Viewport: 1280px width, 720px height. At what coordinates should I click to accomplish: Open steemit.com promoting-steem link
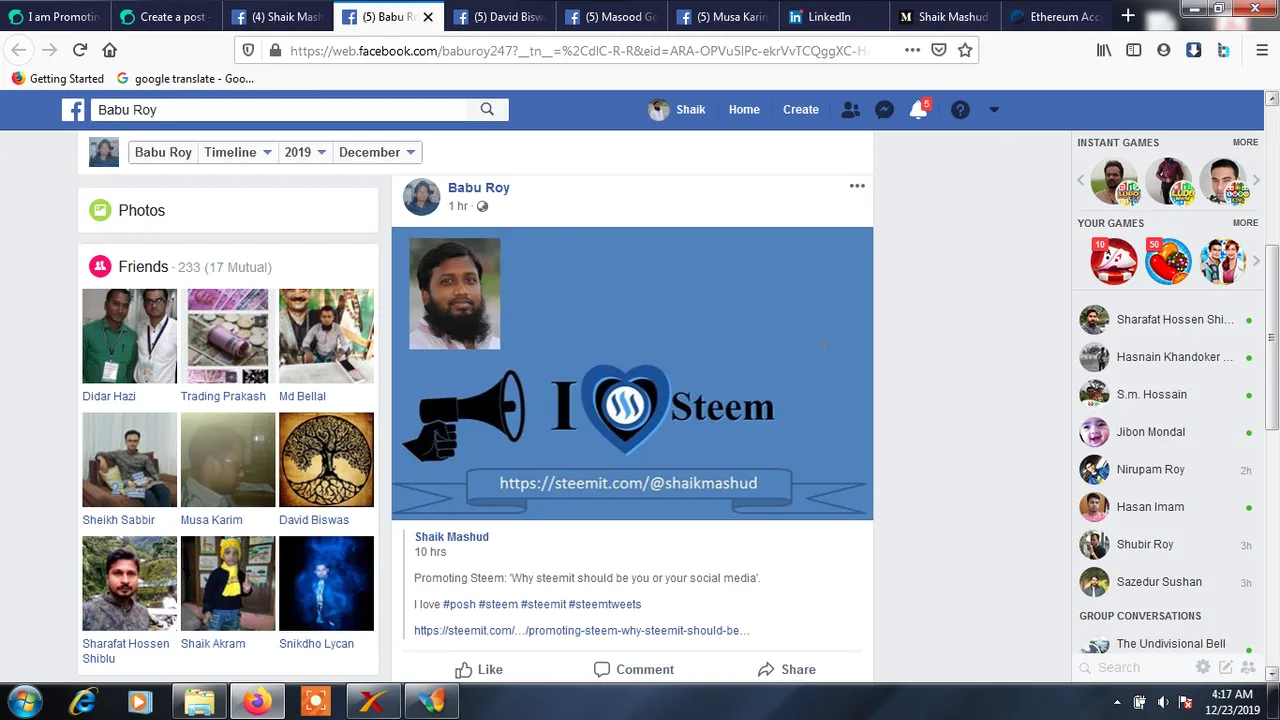(x=582, y=630)
